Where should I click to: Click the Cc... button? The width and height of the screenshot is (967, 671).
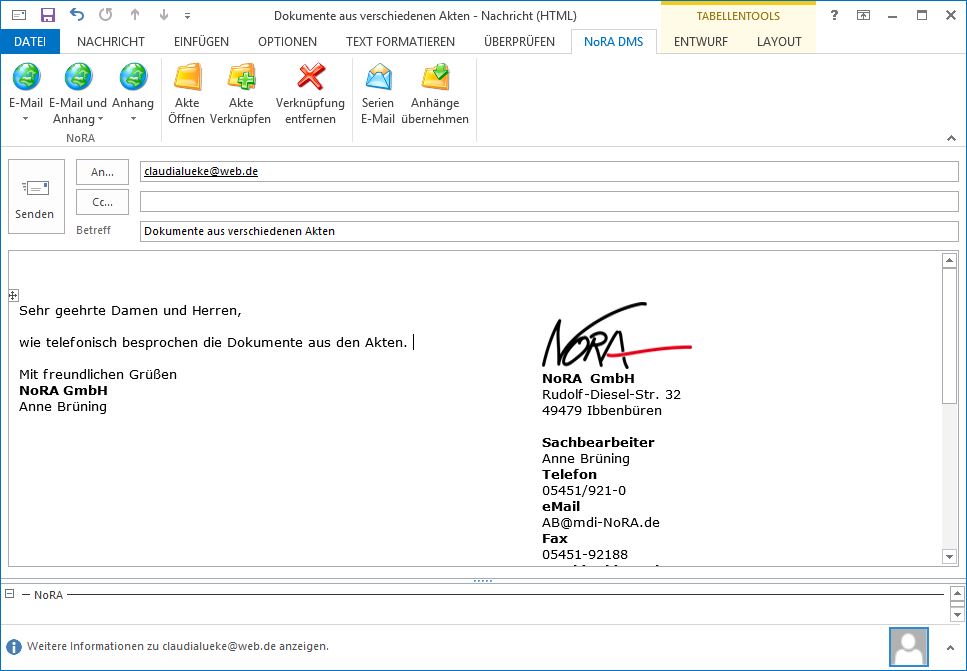[x=102, y=202]
